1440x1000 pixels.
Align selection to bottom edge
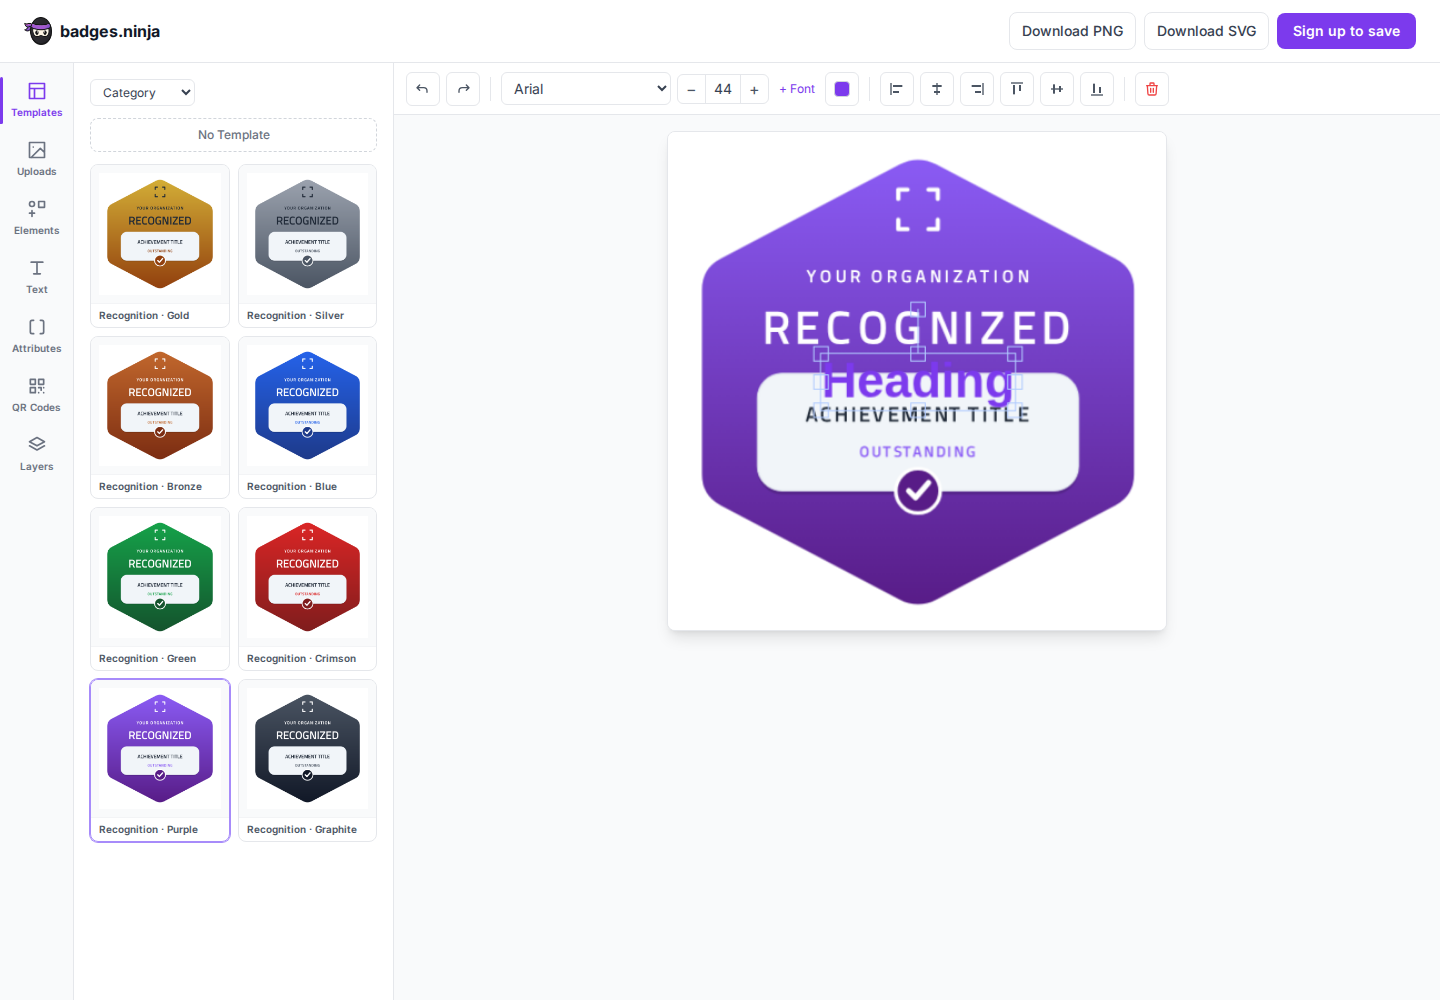(x=1097, y=89)
